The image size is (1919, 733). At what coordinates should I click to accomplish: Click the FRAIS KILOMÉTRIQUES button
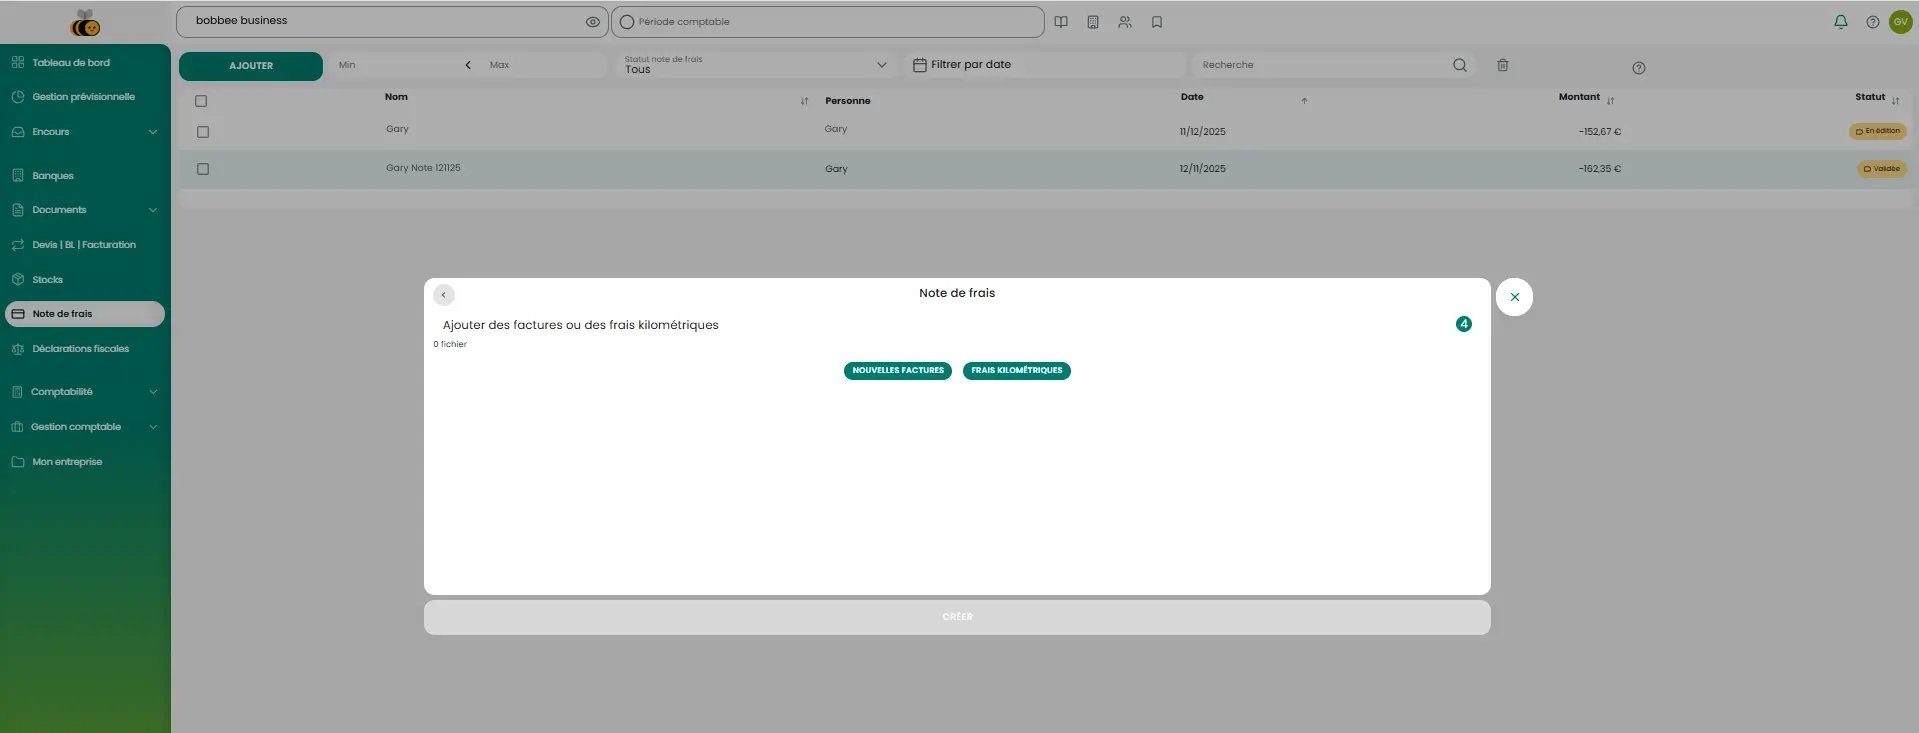point(1016,371)
